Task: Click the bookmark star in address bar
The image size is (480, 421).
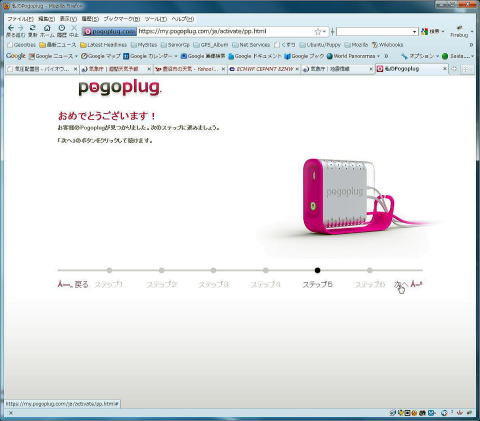Action: point(318,32)
